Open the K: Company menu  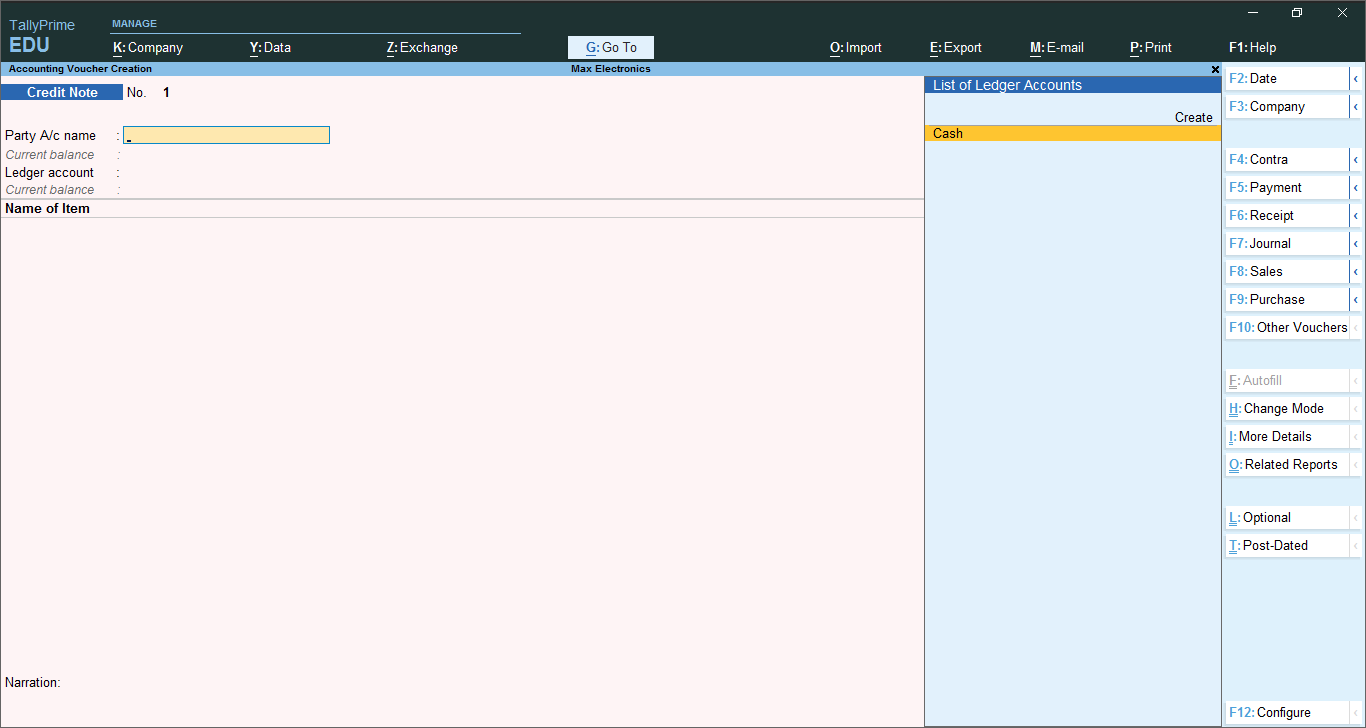(x=148, y=47)
